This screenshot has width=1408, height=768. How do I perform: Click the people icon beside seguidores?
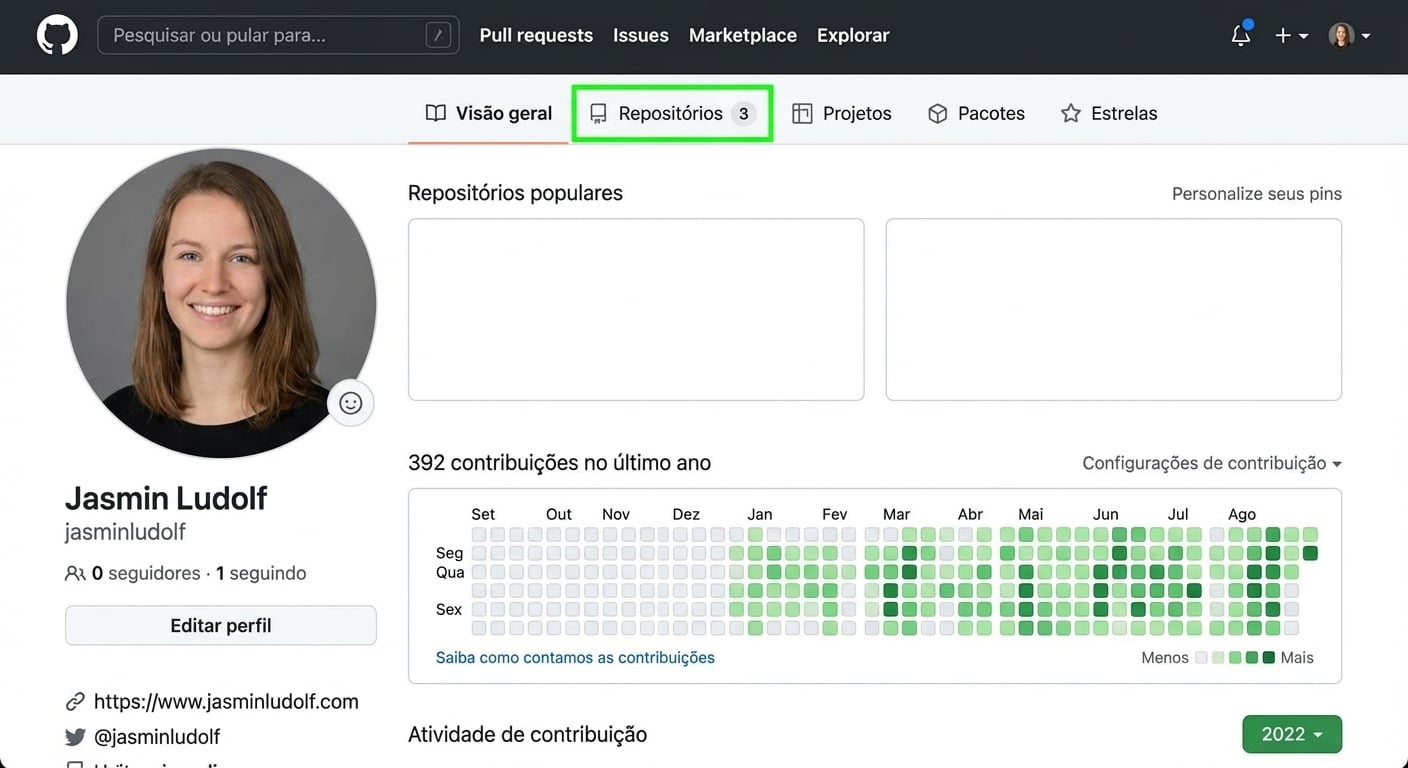coord(75,574)
